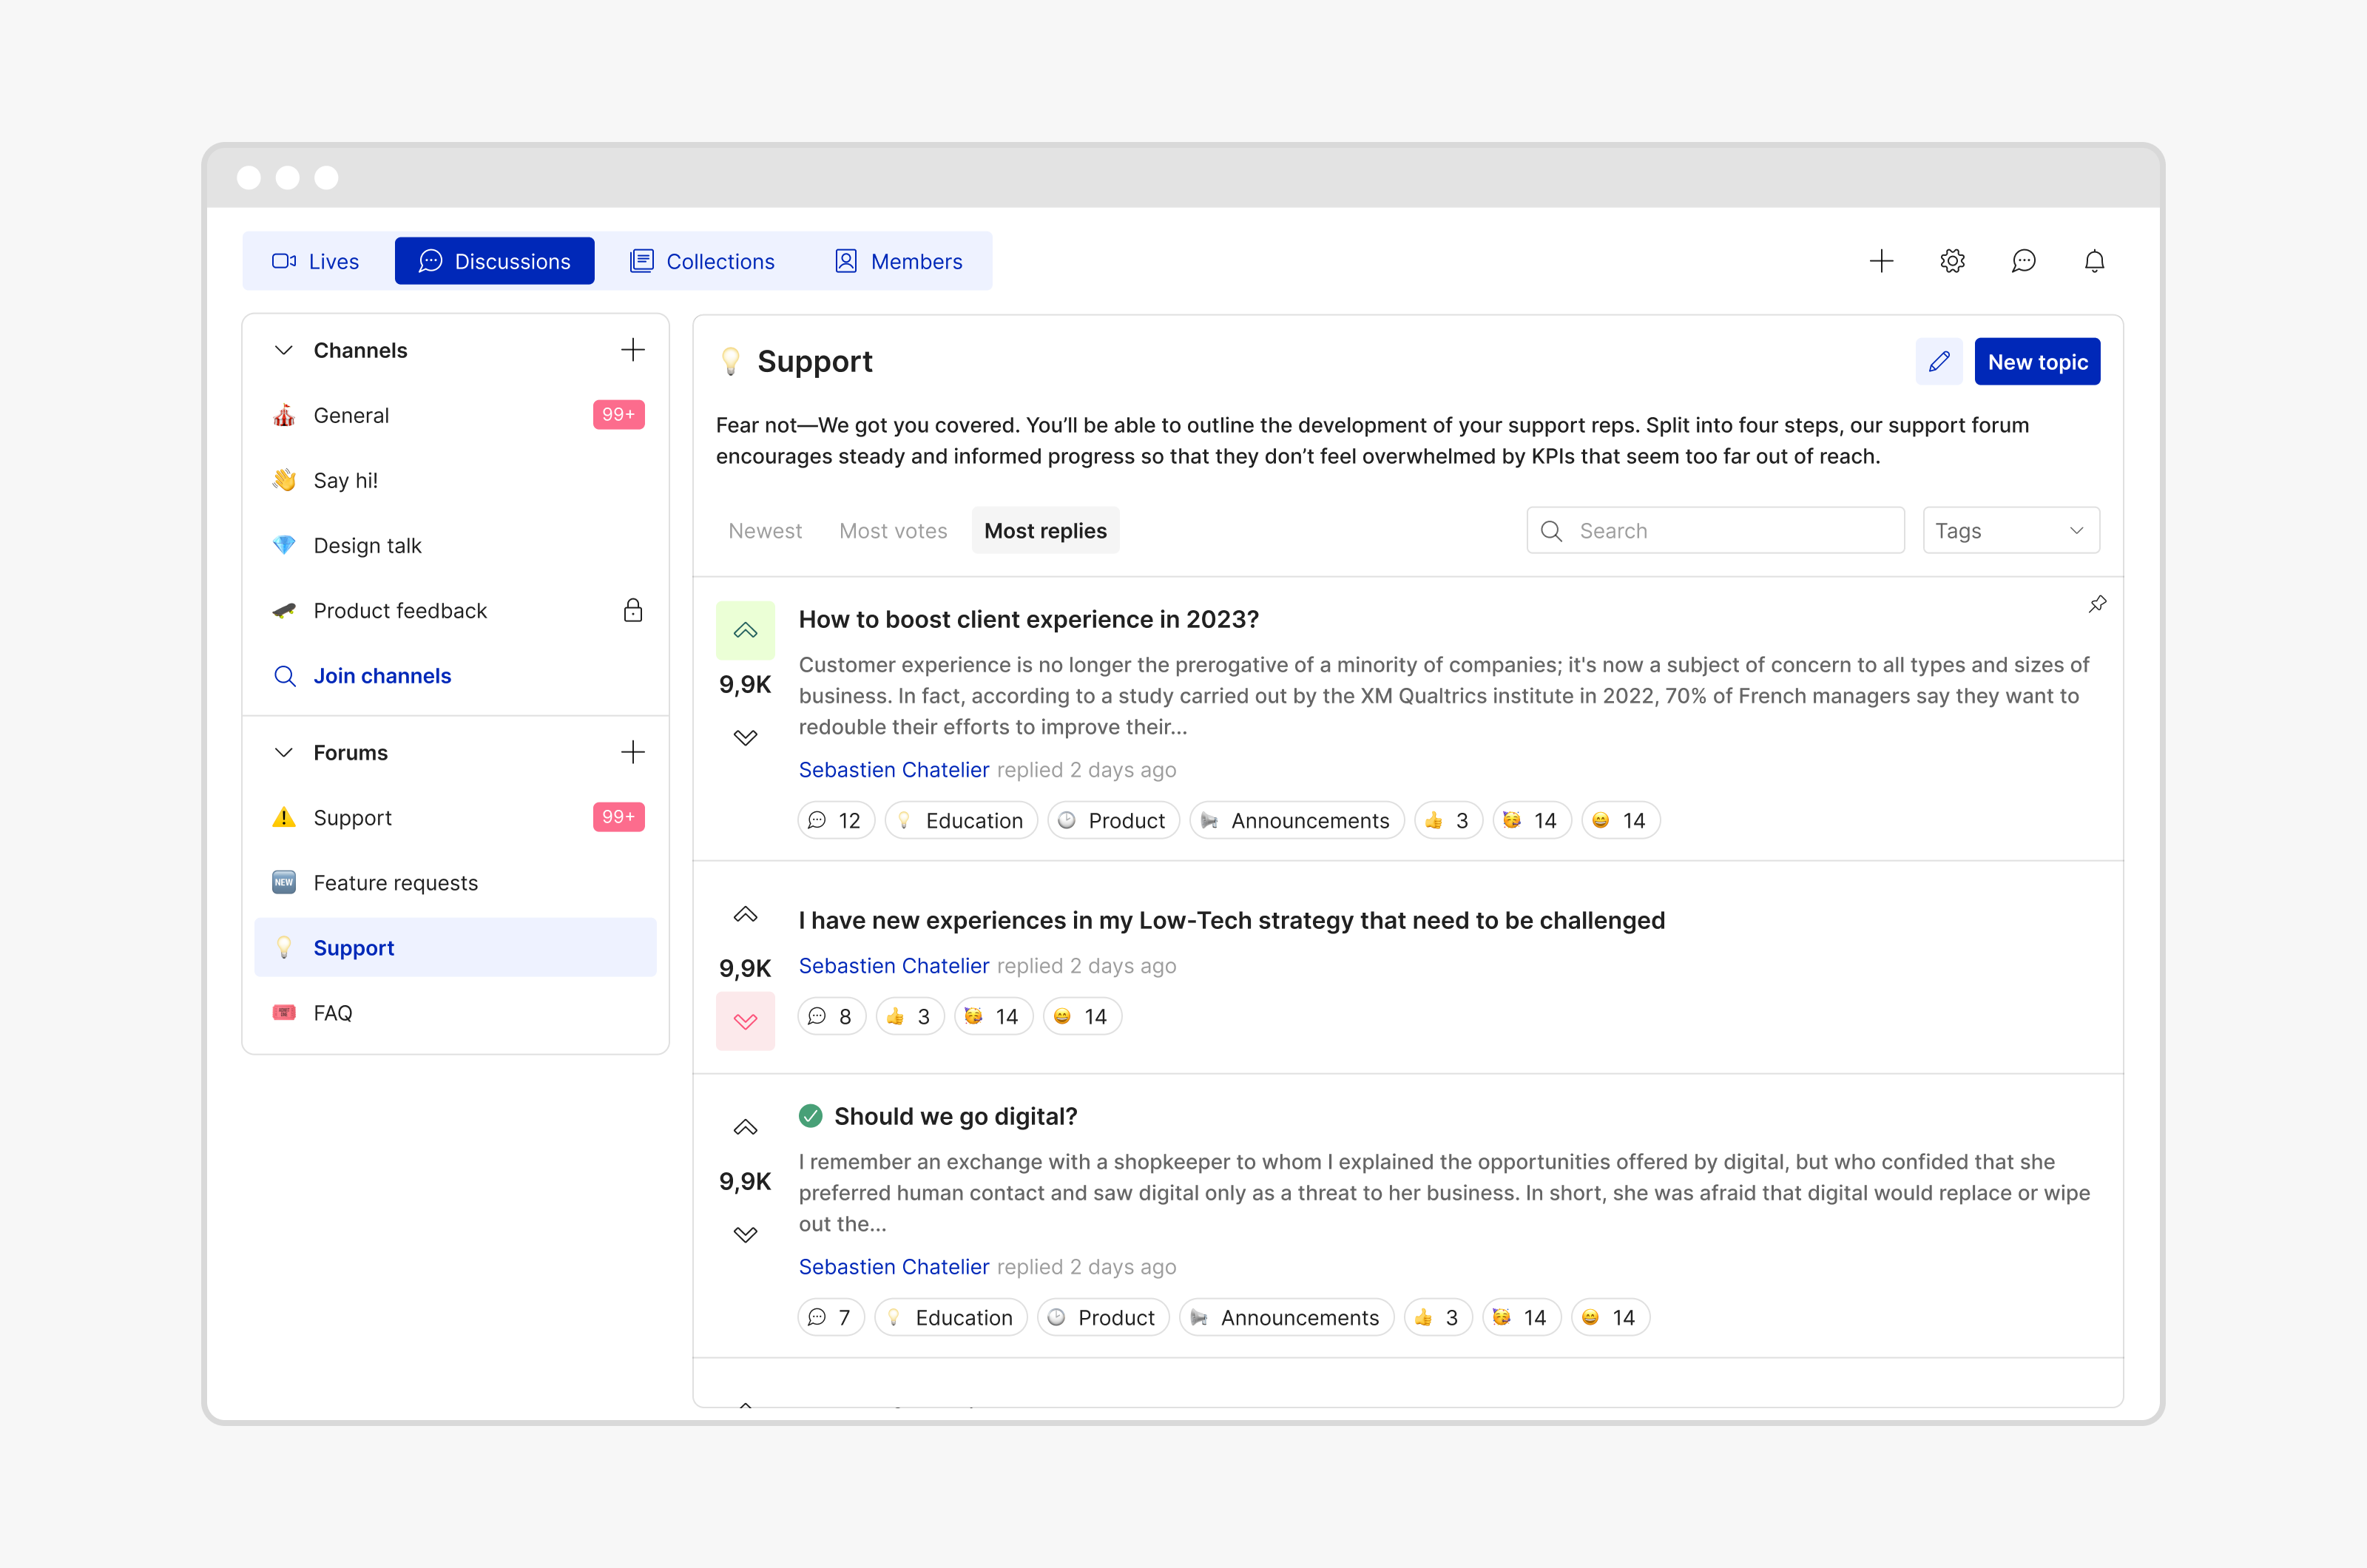
Task: Sort topics by Newest
Action: pos(765,530)
